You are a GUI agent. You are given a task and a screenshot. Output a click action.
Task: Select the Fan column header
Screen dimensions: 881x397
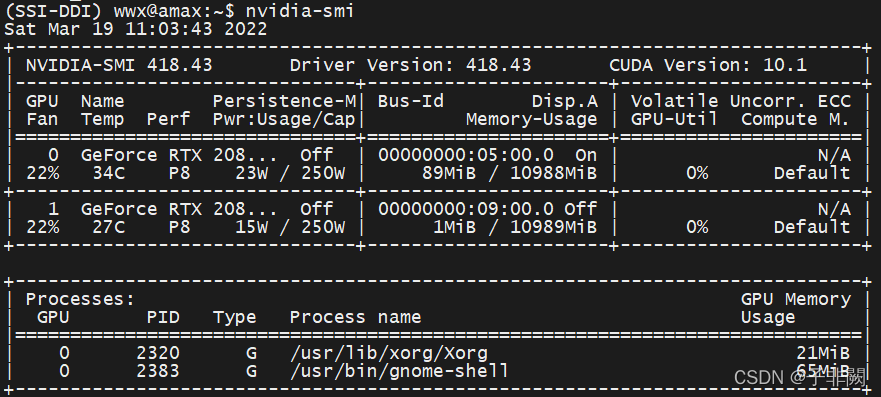pos(42,119)
